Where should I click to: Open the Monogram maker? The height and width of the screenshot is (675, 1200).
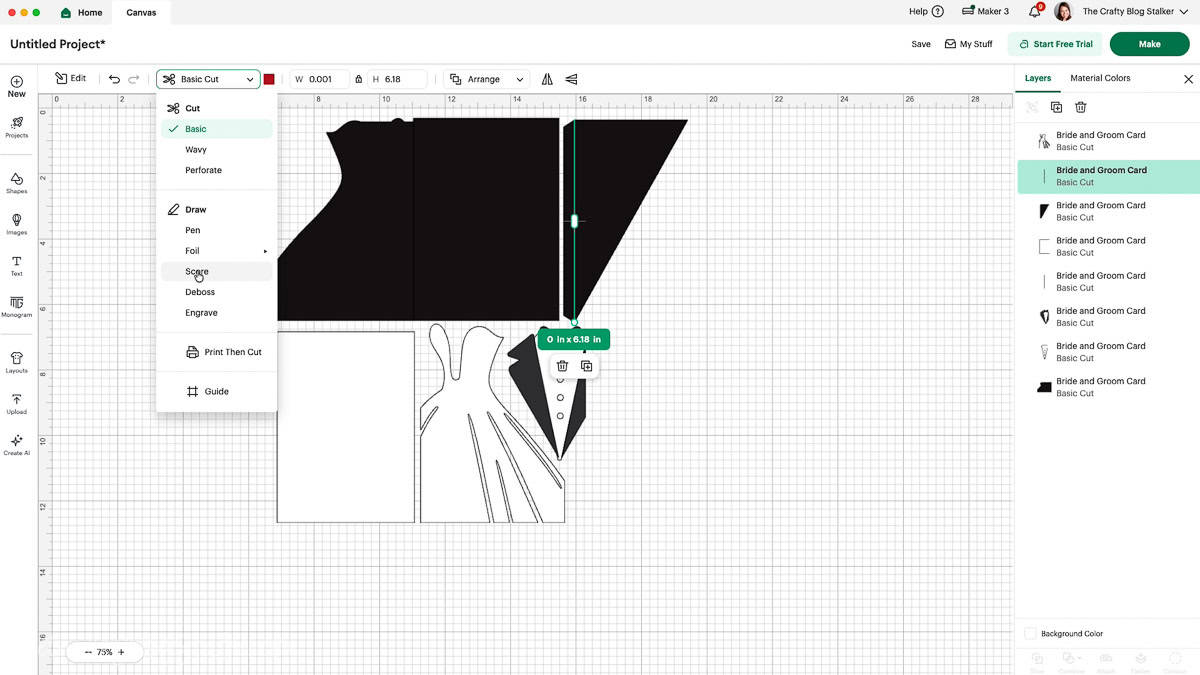click(16, 308)
